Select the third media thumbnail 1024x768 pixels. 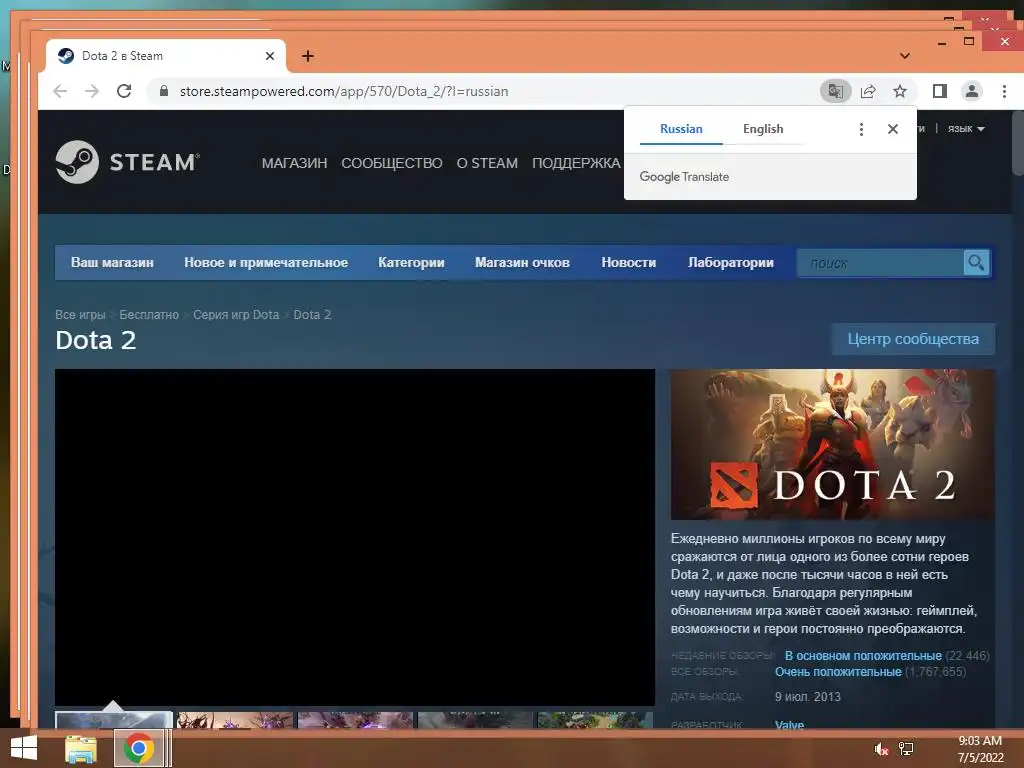pos(355,720)
